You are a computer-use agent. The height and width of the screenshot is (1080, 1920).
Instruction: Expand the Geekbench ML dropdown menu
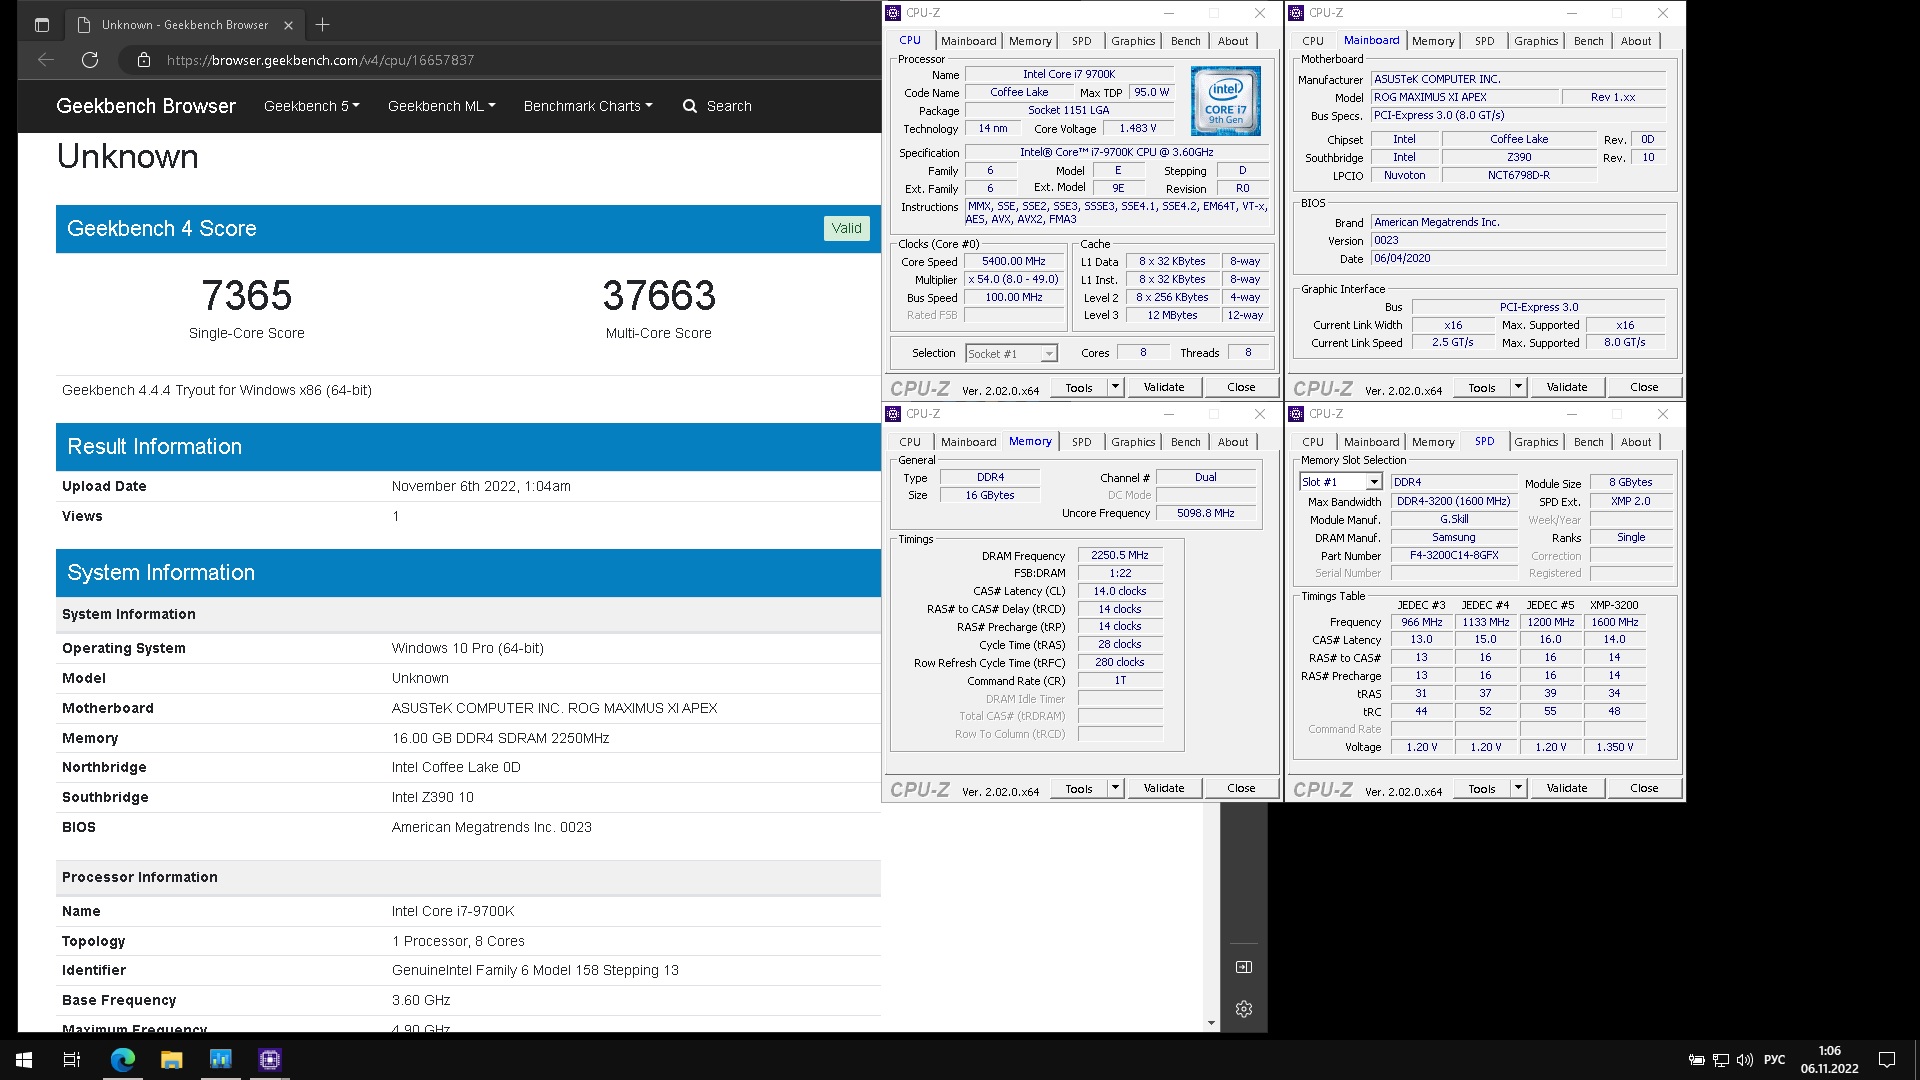click(441, 106)
